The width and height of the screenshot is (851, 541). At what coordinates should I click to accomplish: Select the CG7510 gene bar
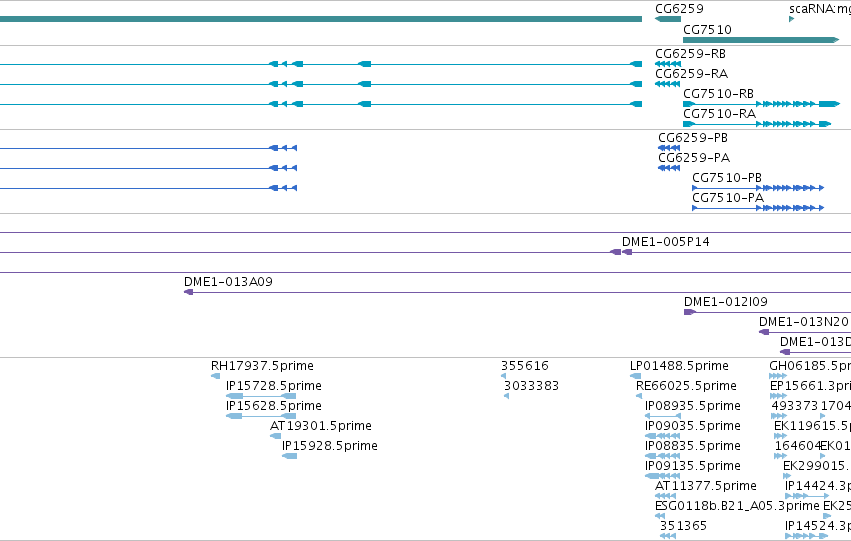761,40
